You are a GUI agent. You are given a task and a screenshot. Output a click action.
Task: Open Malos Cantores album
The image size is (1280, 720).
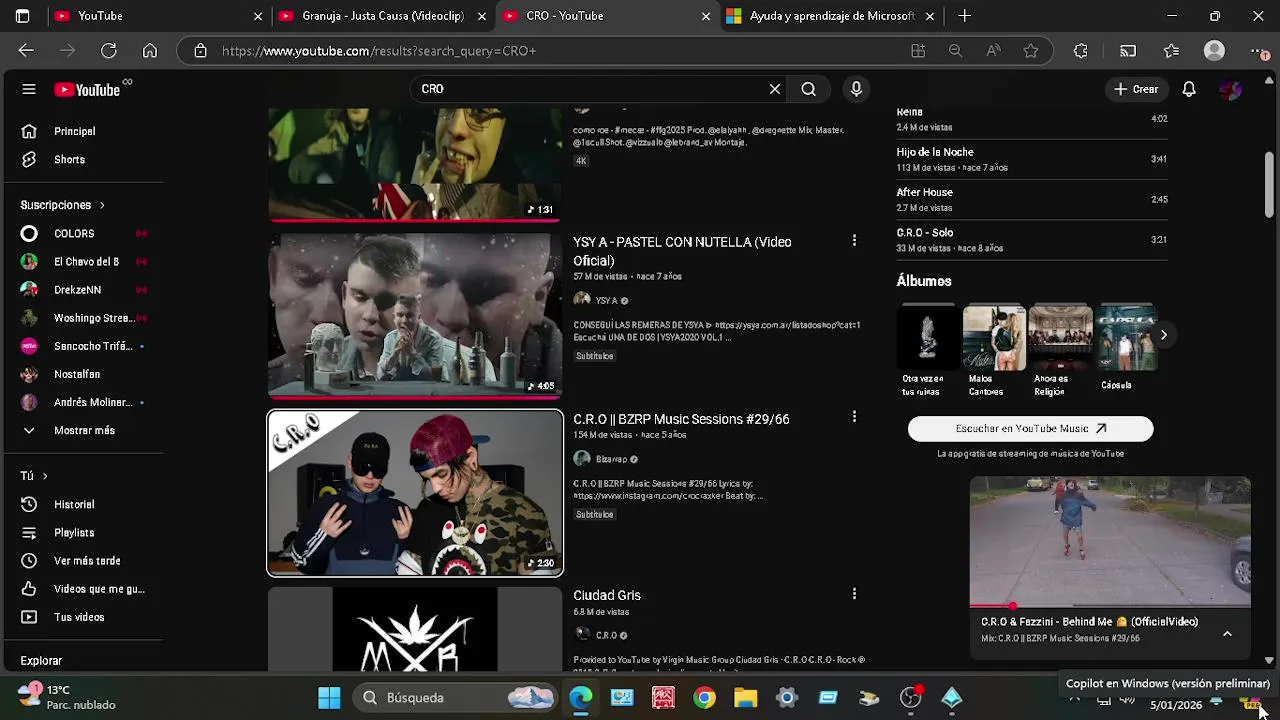(994, 339)
